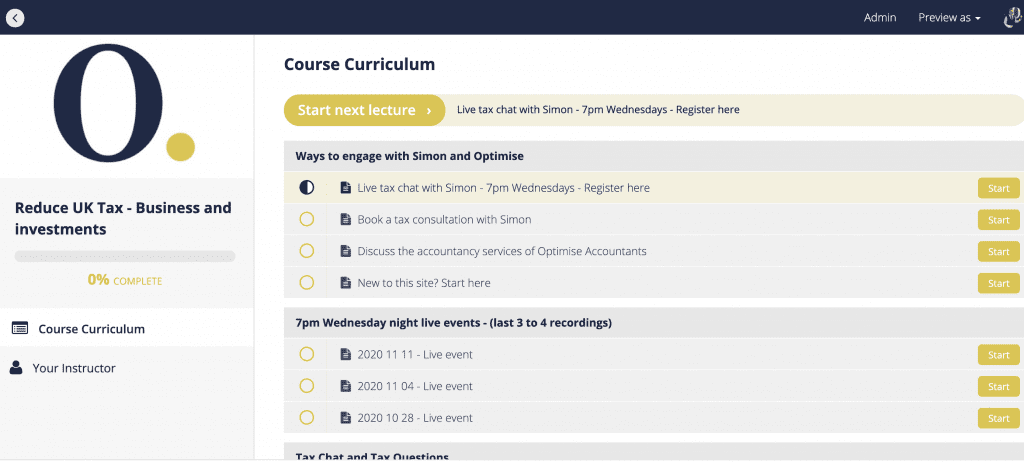Click document icon beside New to this site

345,283
